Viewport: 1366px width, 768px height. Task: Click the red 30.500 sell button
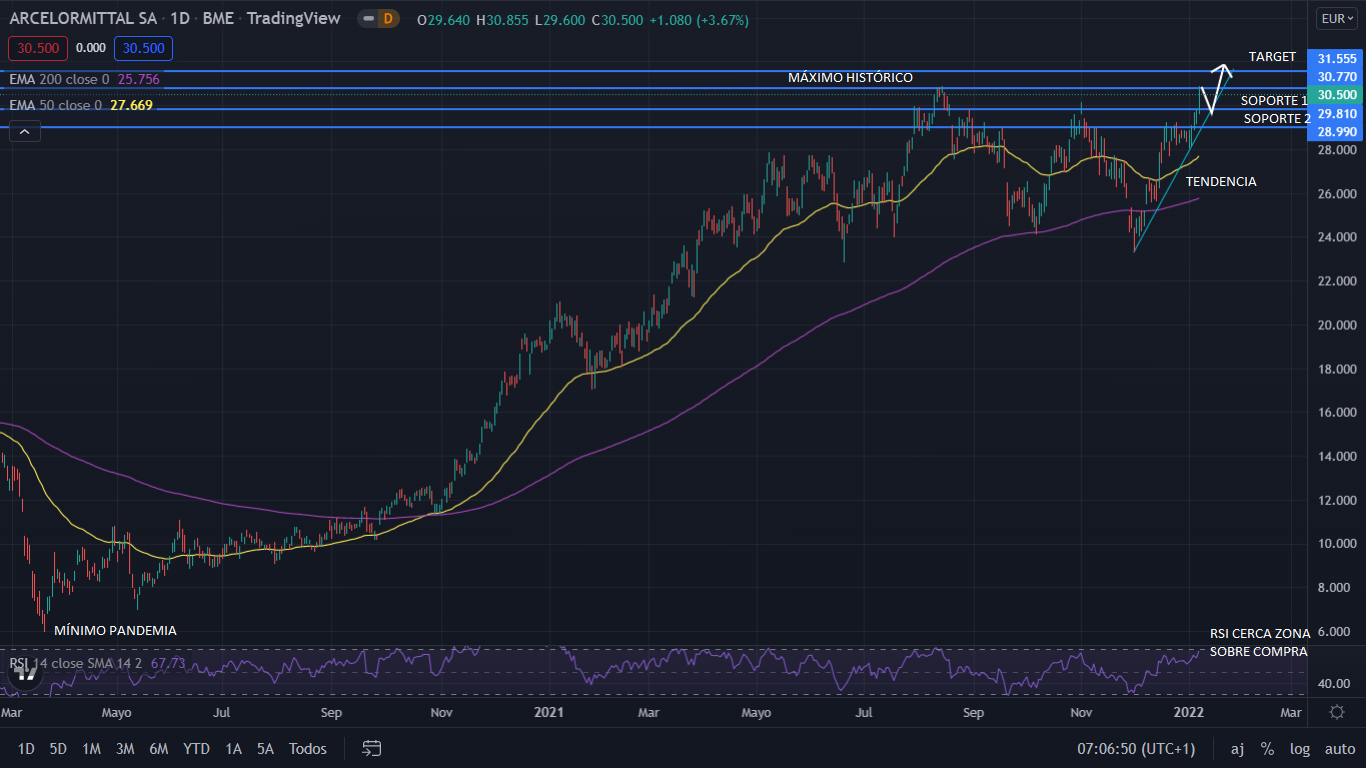tap(37, 48)
